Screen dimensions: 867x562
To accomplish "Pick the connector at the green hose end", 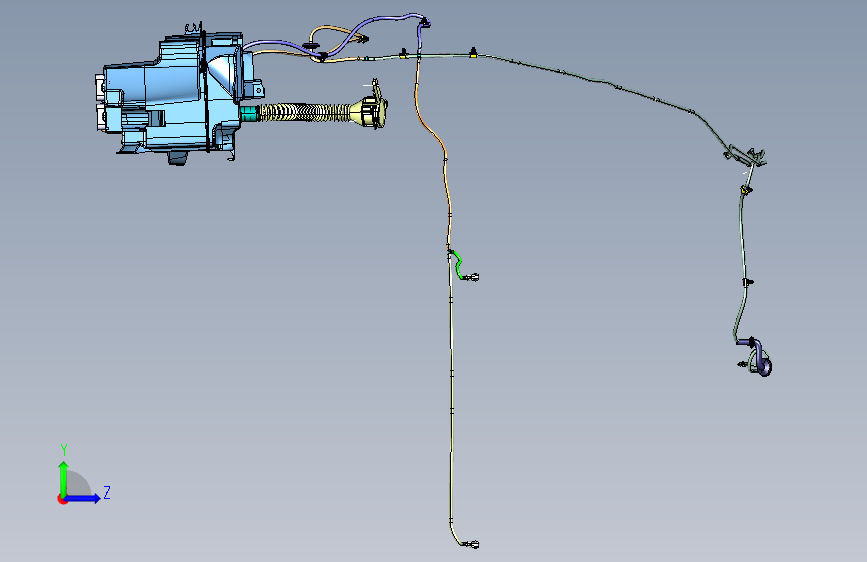I will 472,277.
